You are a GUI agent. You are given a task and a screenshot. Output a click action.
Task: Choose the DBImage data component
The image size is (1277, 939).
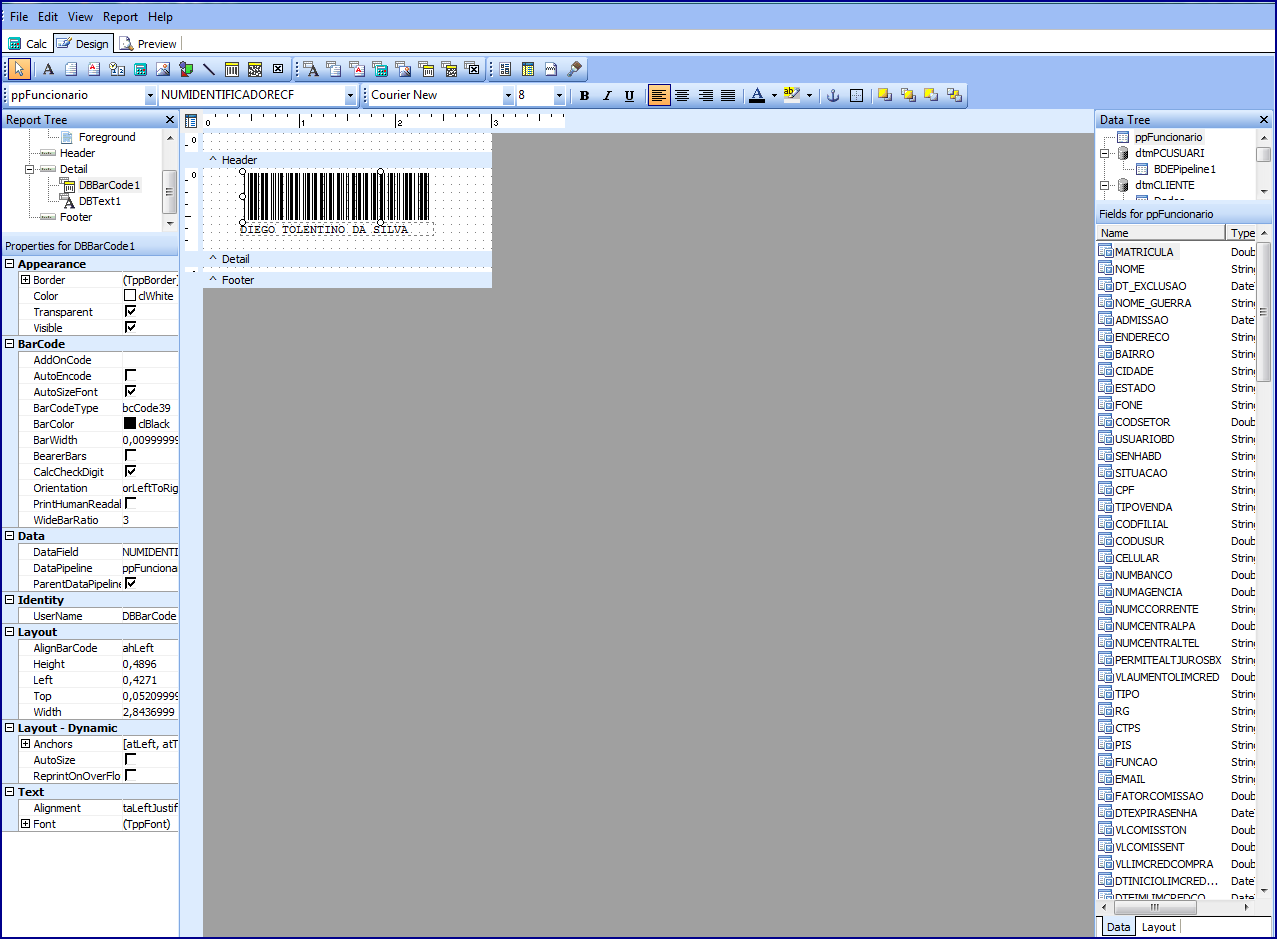point(403,69)
